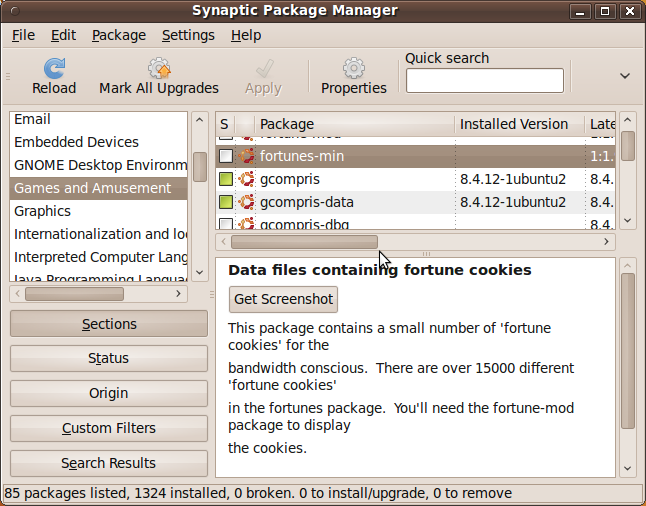Click the pane divider handle above description
This screenshot has width=646, height=506.
point(426,254)
